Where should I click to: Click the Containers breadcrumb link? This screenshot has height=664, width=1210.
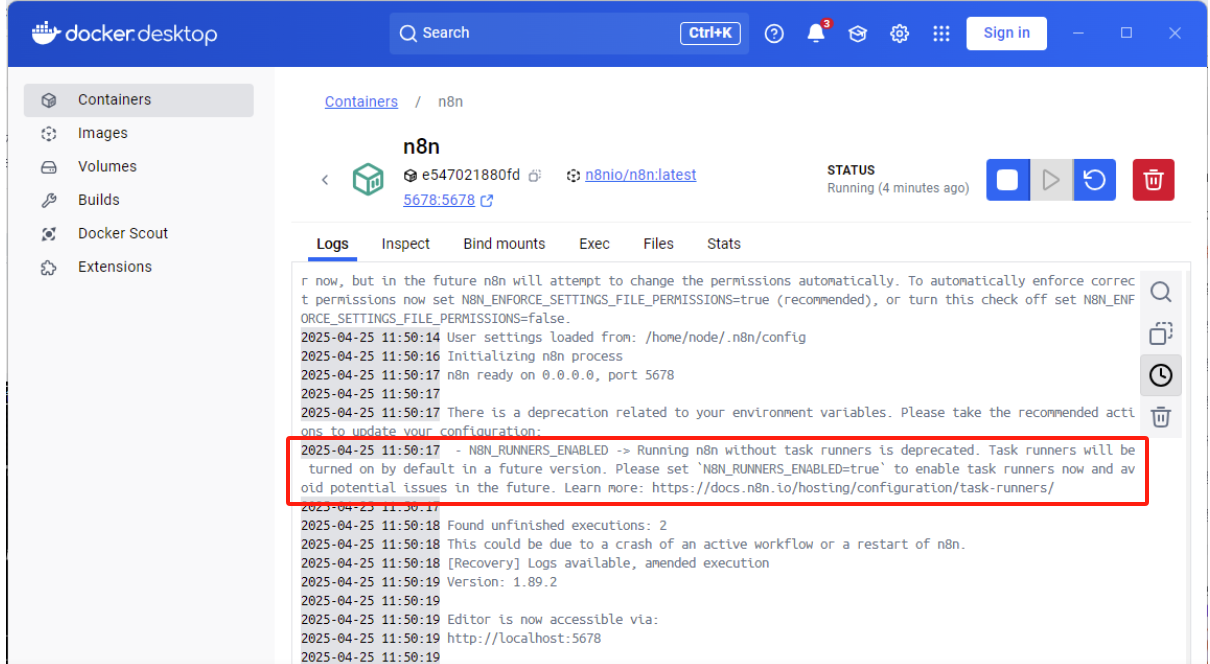click(361, 102)
